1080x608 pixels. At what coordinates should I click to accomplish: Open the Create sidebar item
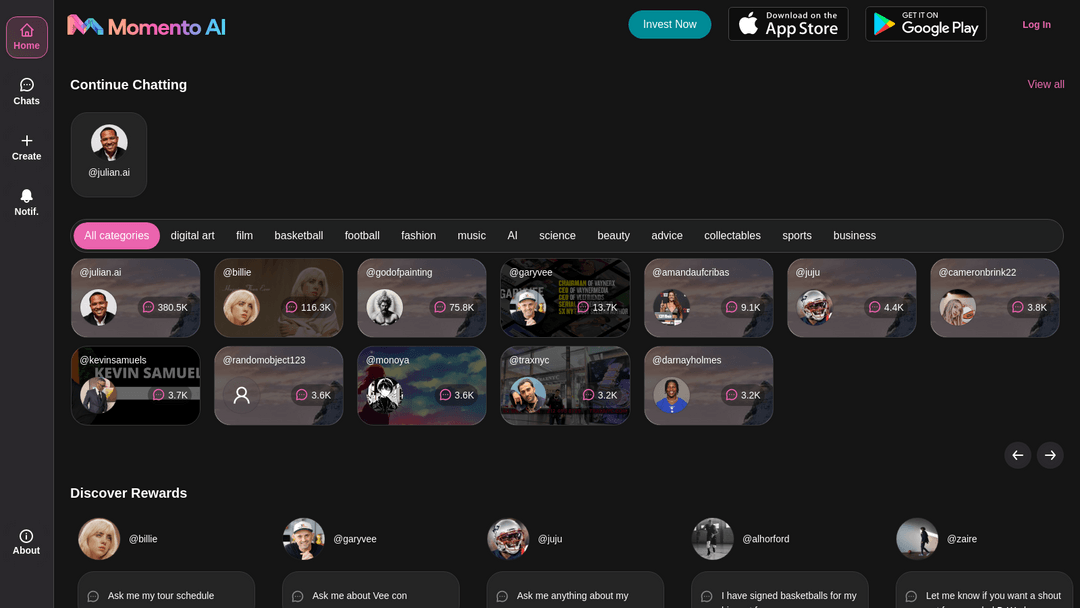point(26,147)
